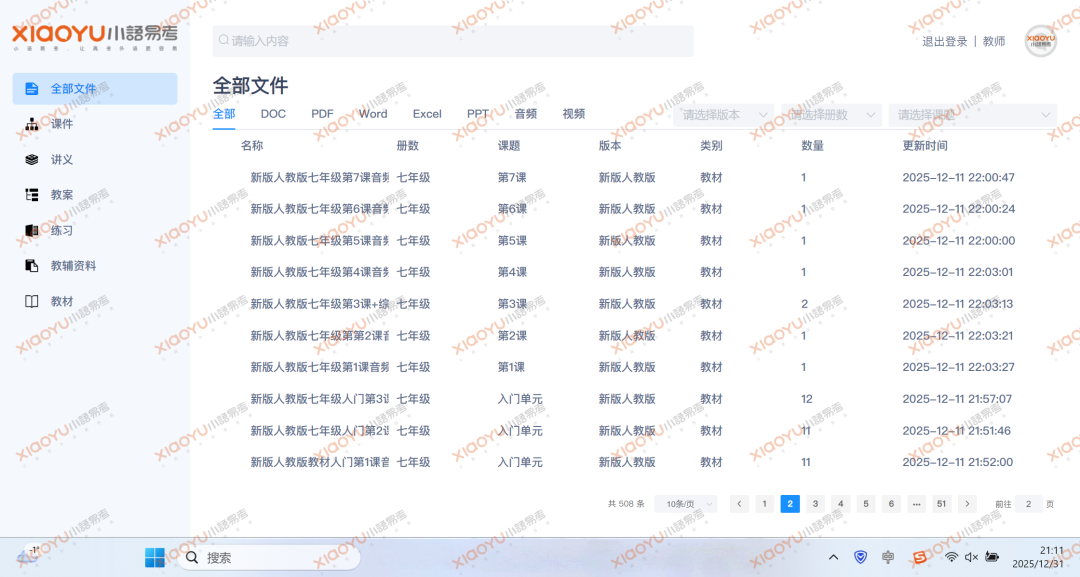
Task: Open the 请选择册数 dropdown
Action: tap(832, 115)
